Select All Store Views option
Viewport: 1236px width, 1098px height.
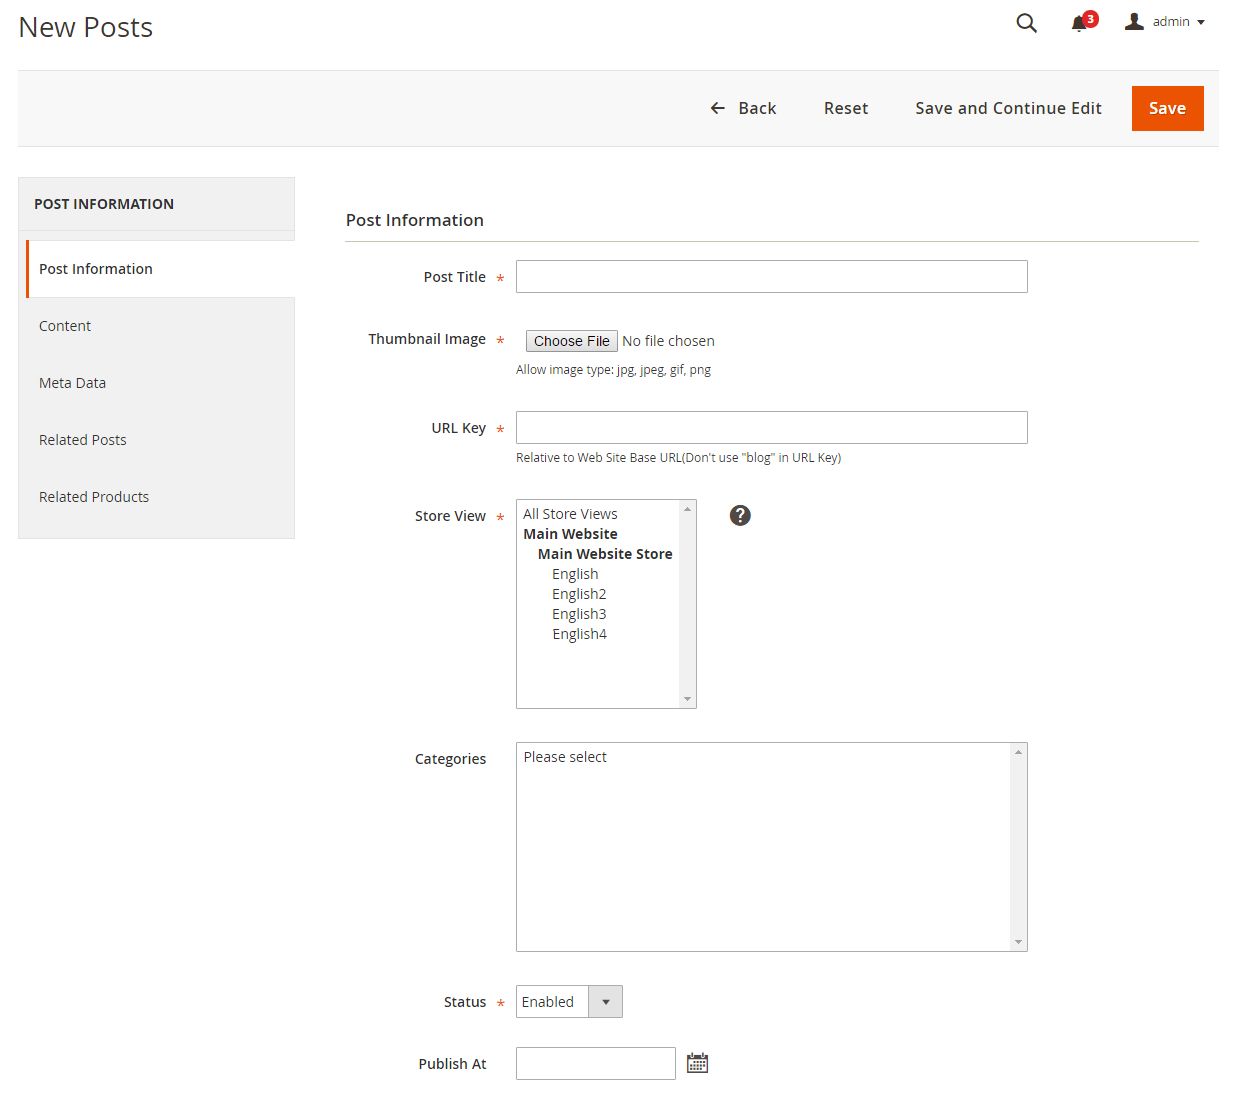click(x=570, y=514)
